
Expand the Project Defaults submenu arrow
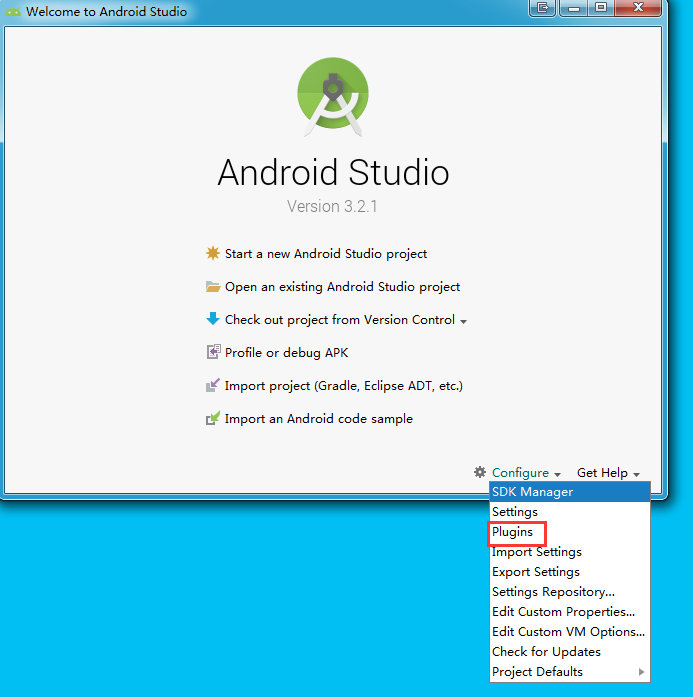tap(641, 672)
